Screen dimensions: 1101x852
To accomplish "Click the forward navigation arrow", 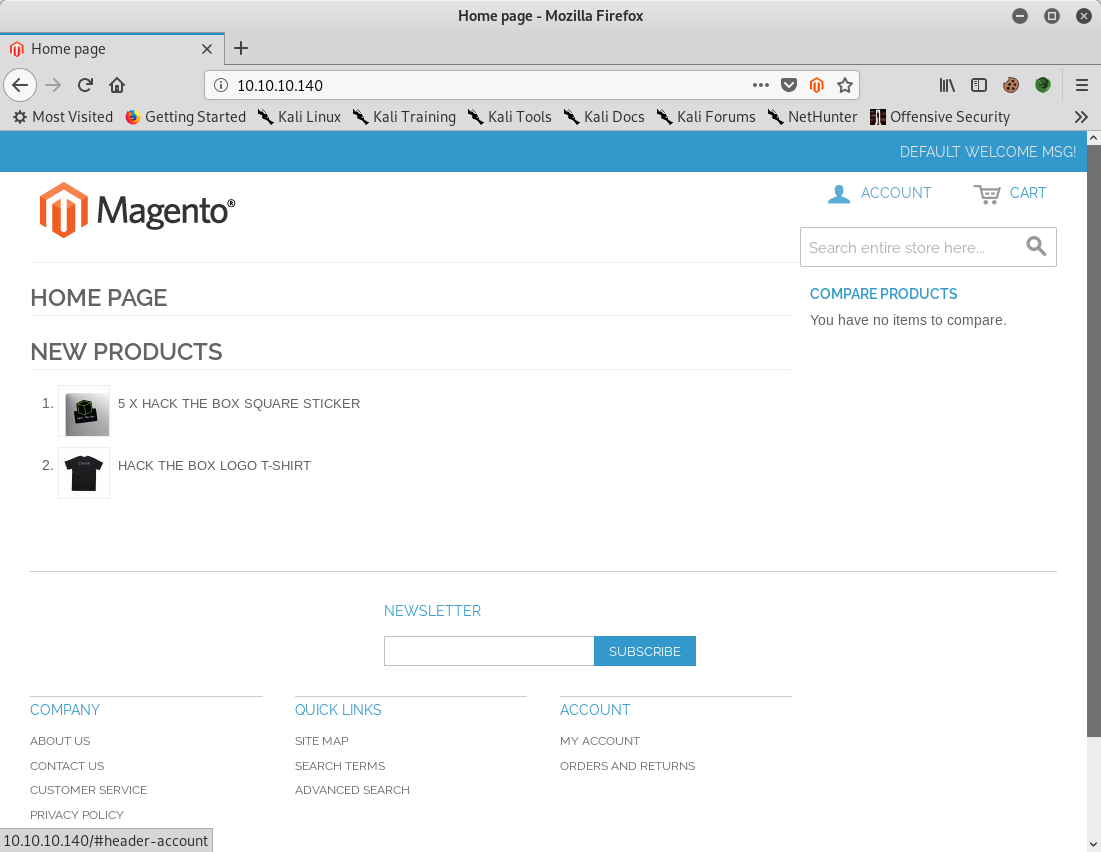I will [53, 85].
